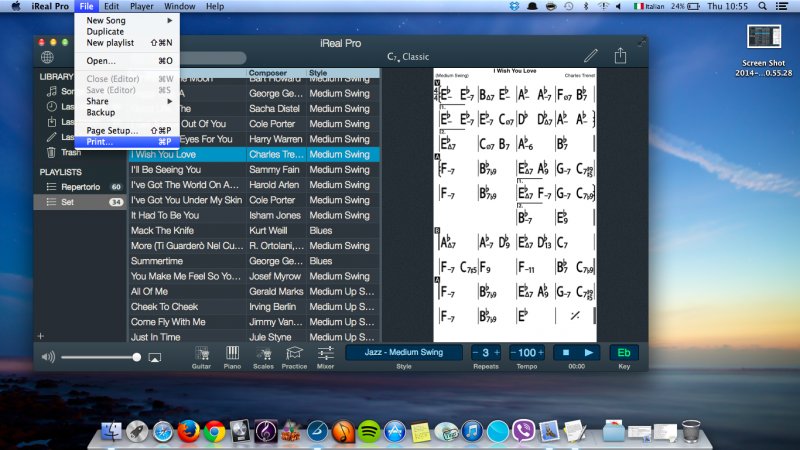800x450 pixels.
Task: Click the pencil edit song icon
Action: tap(591, 56)
